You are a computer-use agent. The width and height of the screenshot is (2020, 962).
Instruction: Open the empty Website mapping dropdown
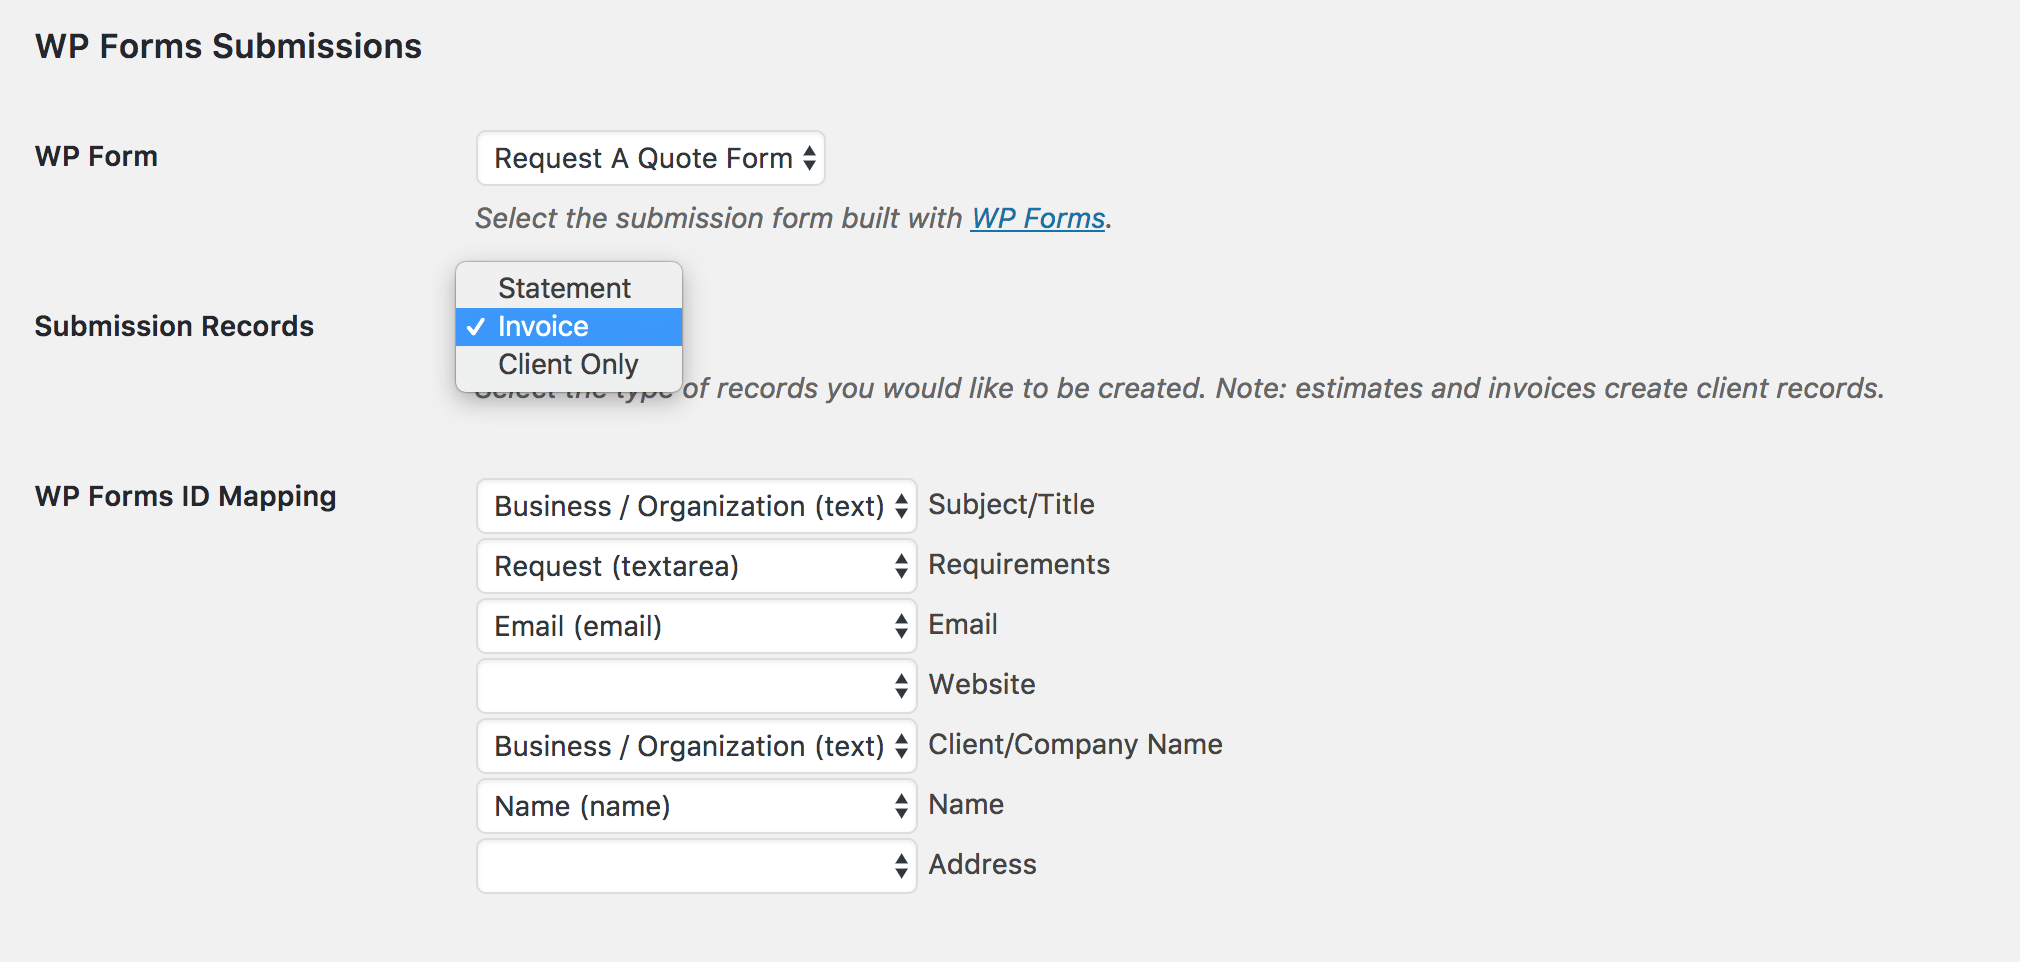tap(696, 686)
